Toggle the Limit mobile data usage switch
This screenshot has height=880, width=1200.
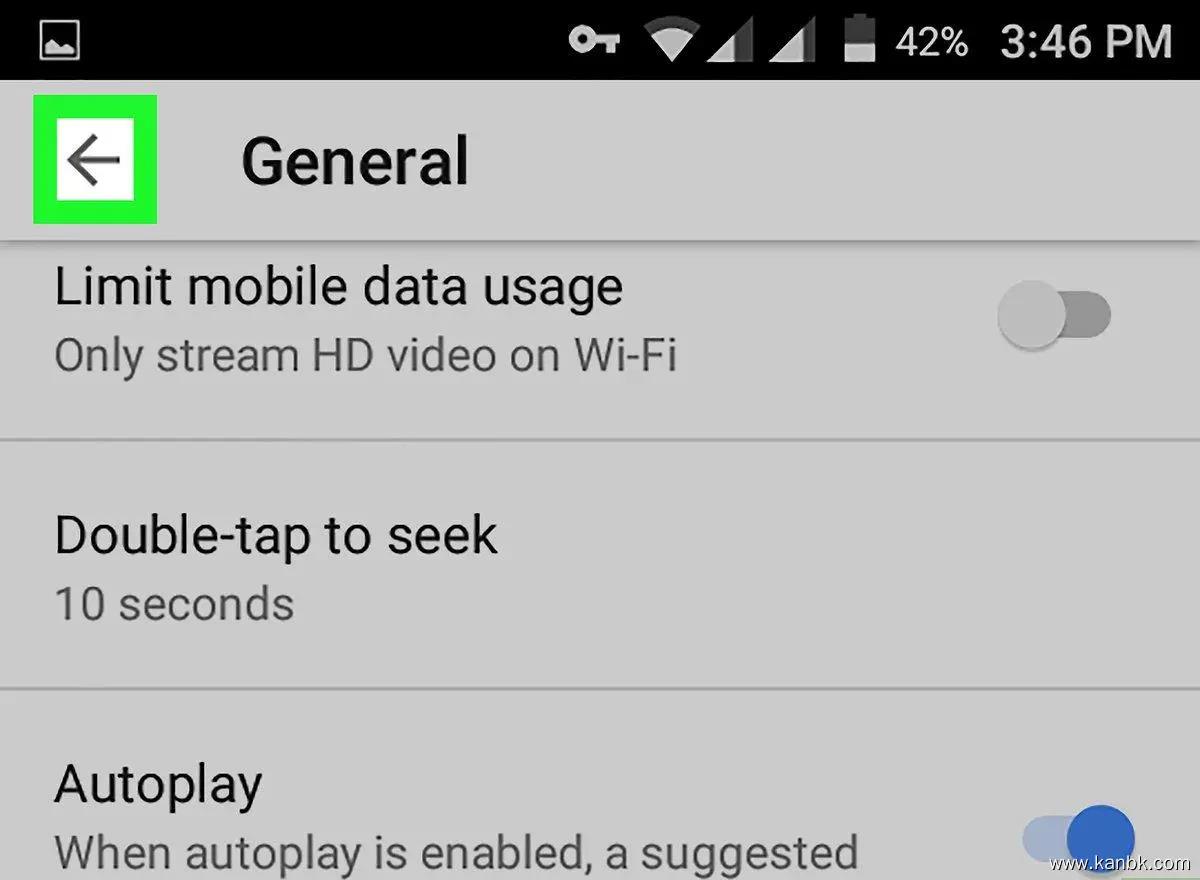[x=1054, y=315]
